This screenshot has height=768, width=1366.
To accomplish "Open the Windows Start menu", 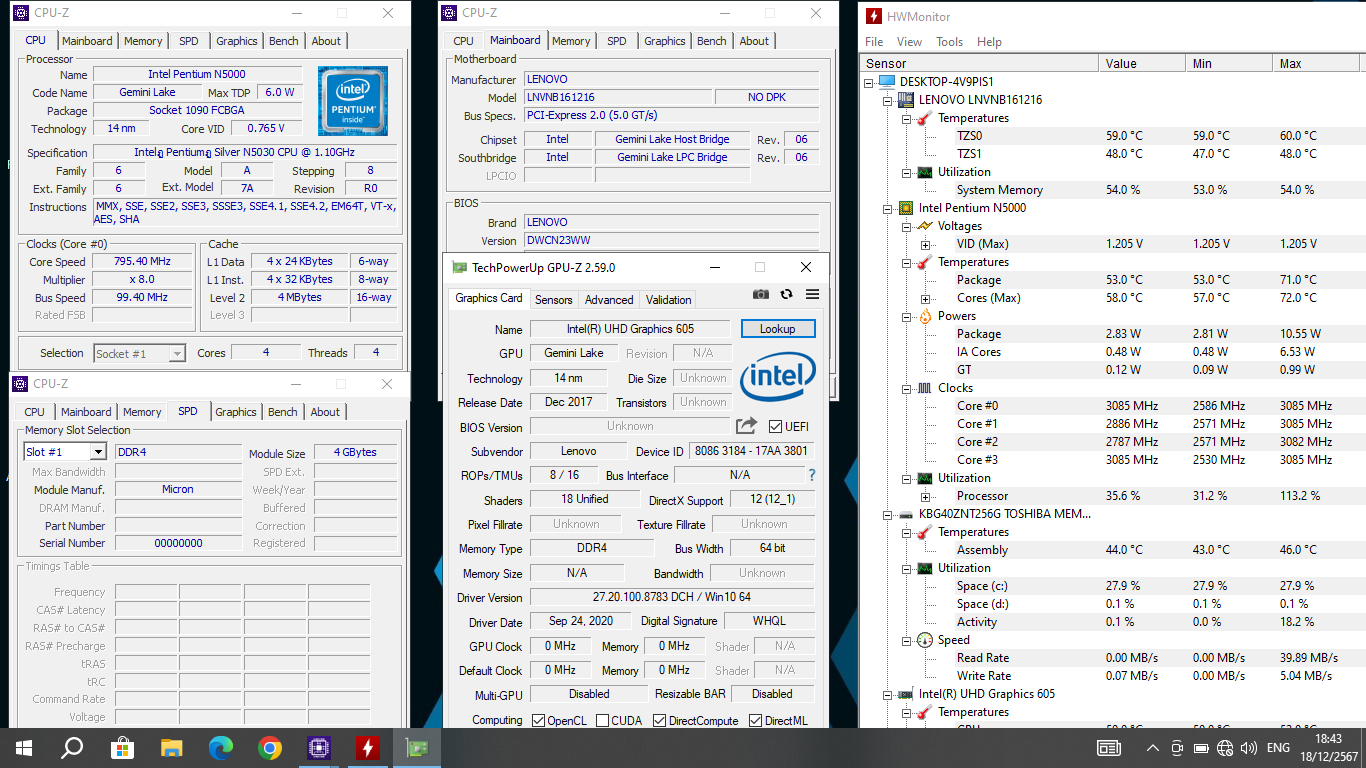I will click(x=24, y=748).
